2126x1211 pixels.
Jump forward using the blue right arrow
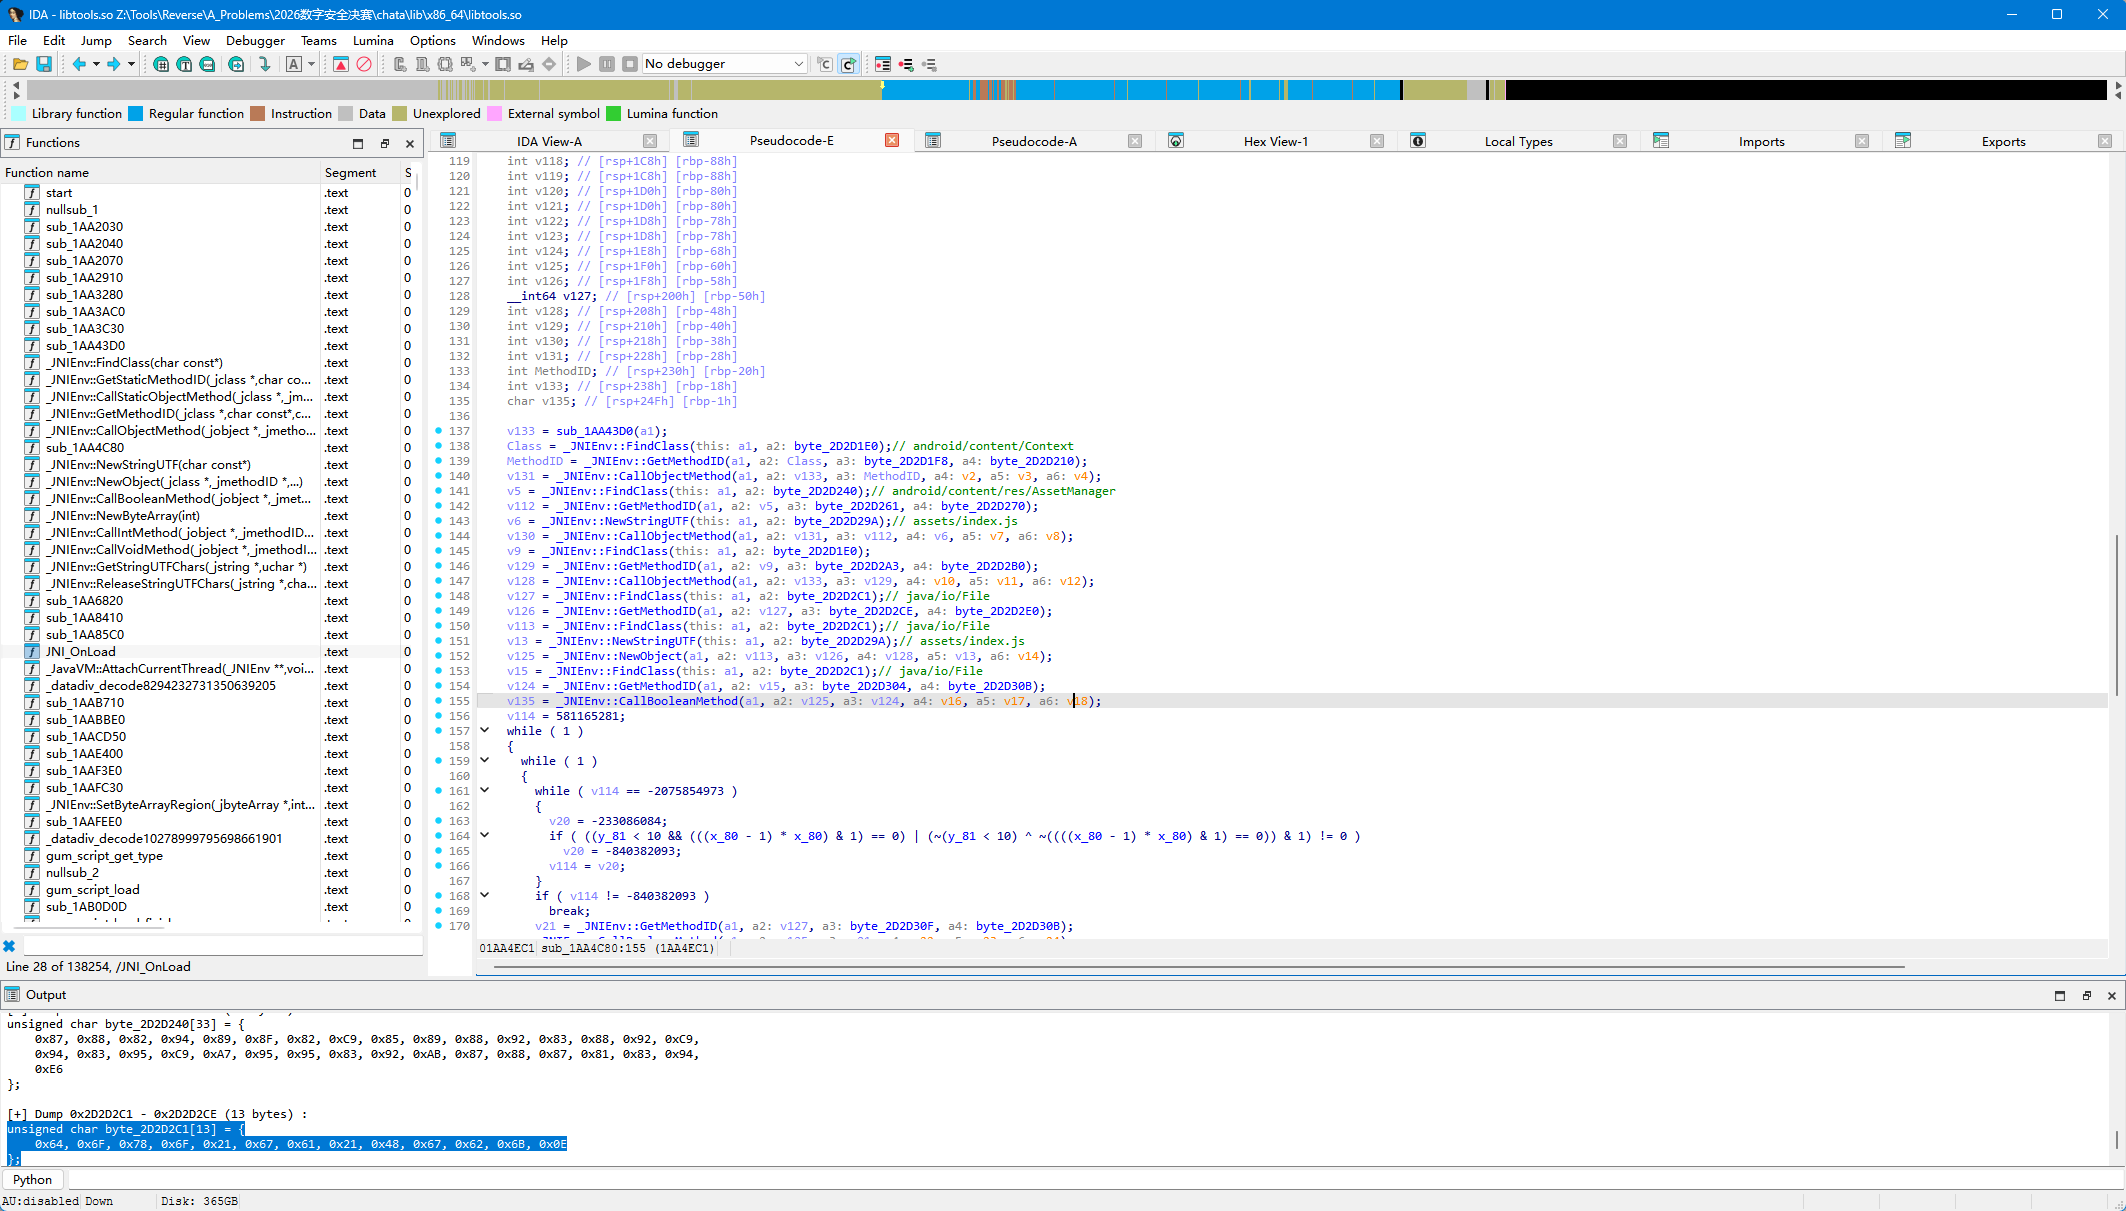[114, 64]
